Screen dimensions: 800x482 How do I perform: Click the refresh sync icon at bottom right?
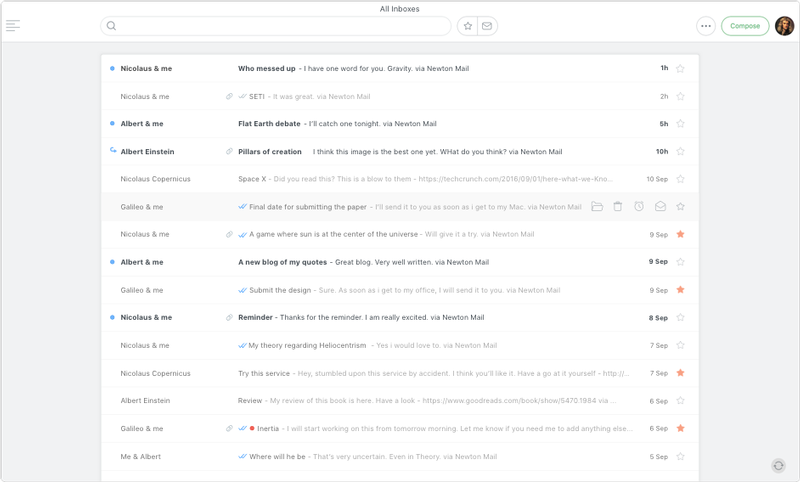pos(779,466)
